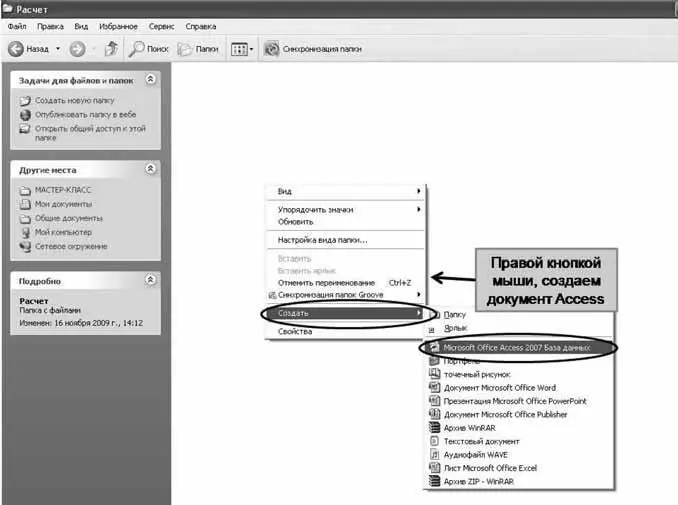678x505 pixels.
Task: Collapse the Задачи для файлов и папок panel
Action: pos(150,79)
